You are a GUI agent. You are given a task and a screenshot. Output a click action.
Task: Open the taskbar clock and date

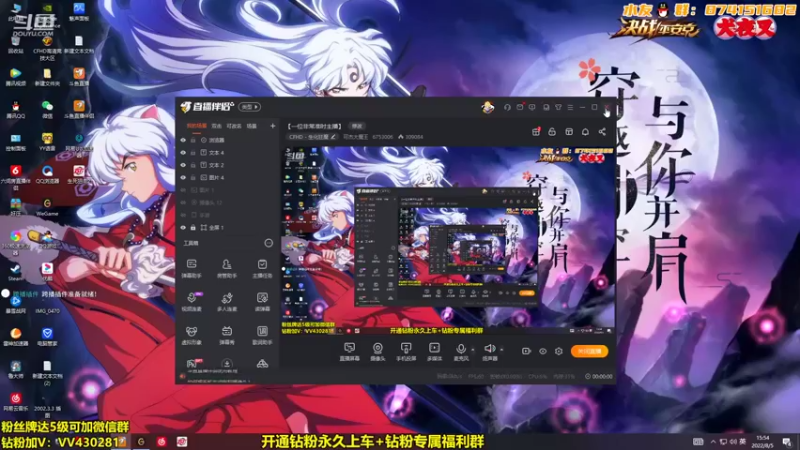(x=762, y=442)
